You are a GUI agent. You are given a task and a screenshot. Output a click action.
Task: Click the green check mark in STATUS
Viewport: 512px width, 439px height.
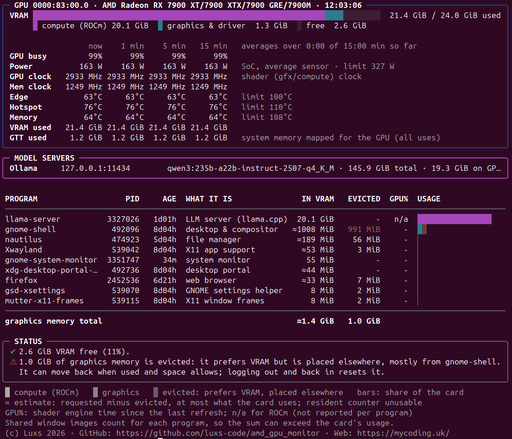point(13,352)
